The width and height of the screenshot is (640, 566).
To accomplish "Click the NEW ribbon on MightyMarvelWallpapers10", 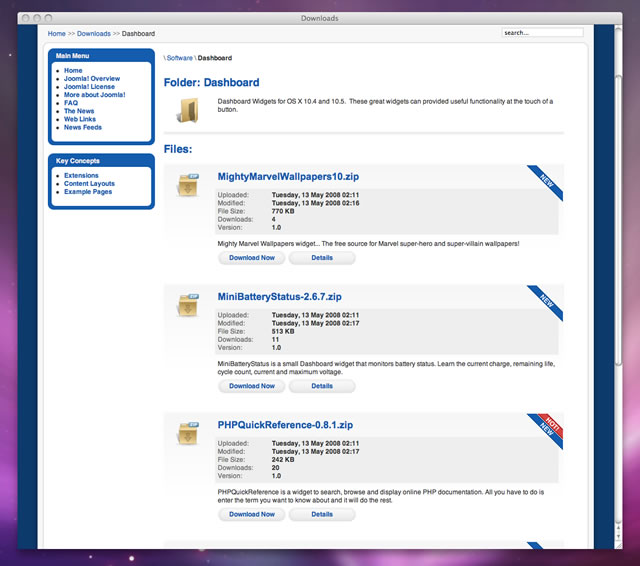I will click(x=548, y=180).
